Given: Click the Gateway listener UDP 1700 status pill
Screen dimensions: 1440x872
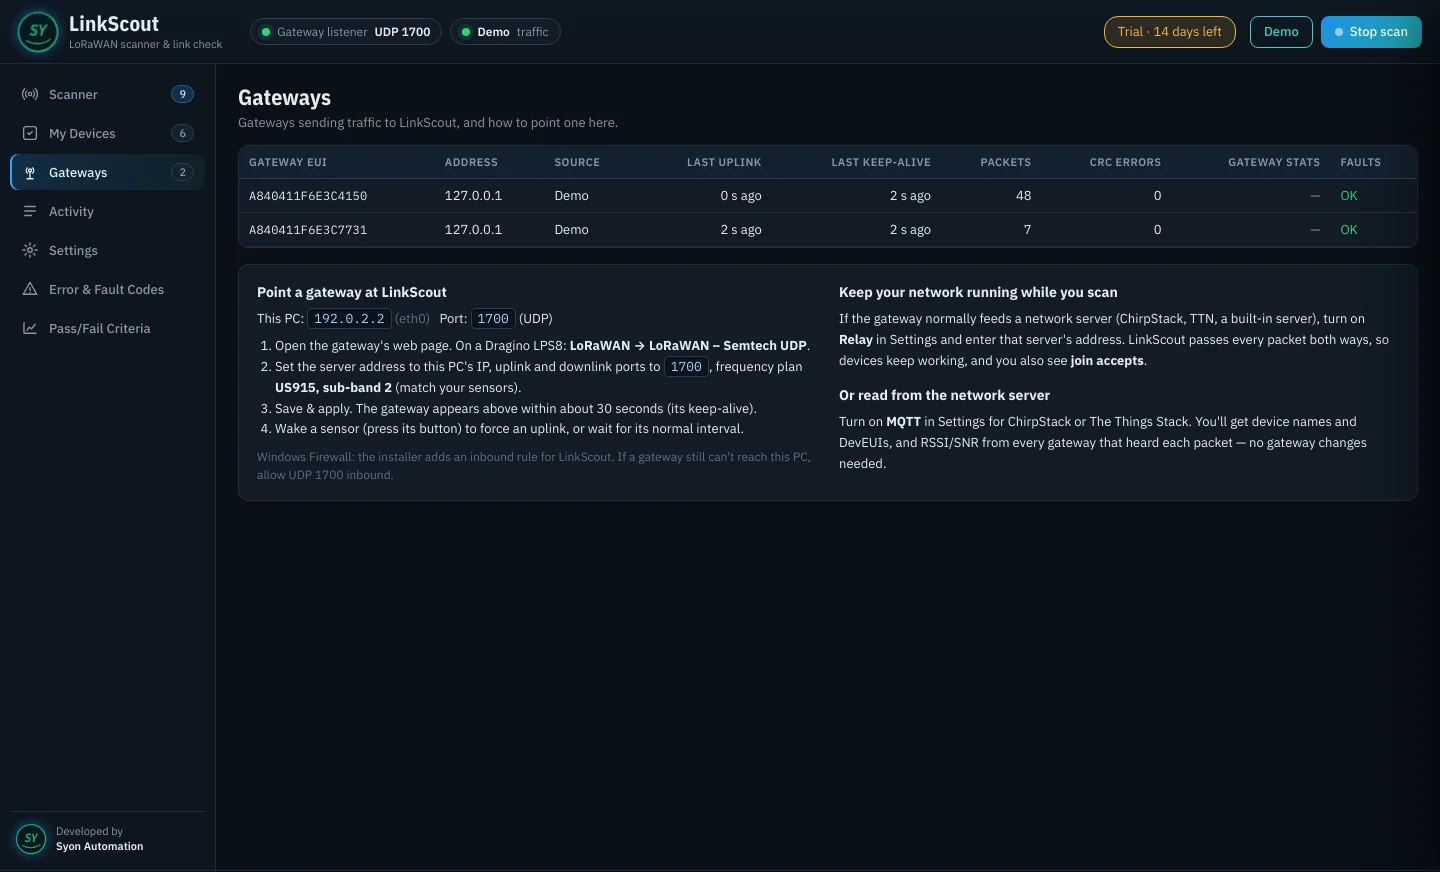Looking at the screenshot, I should 346,32.
